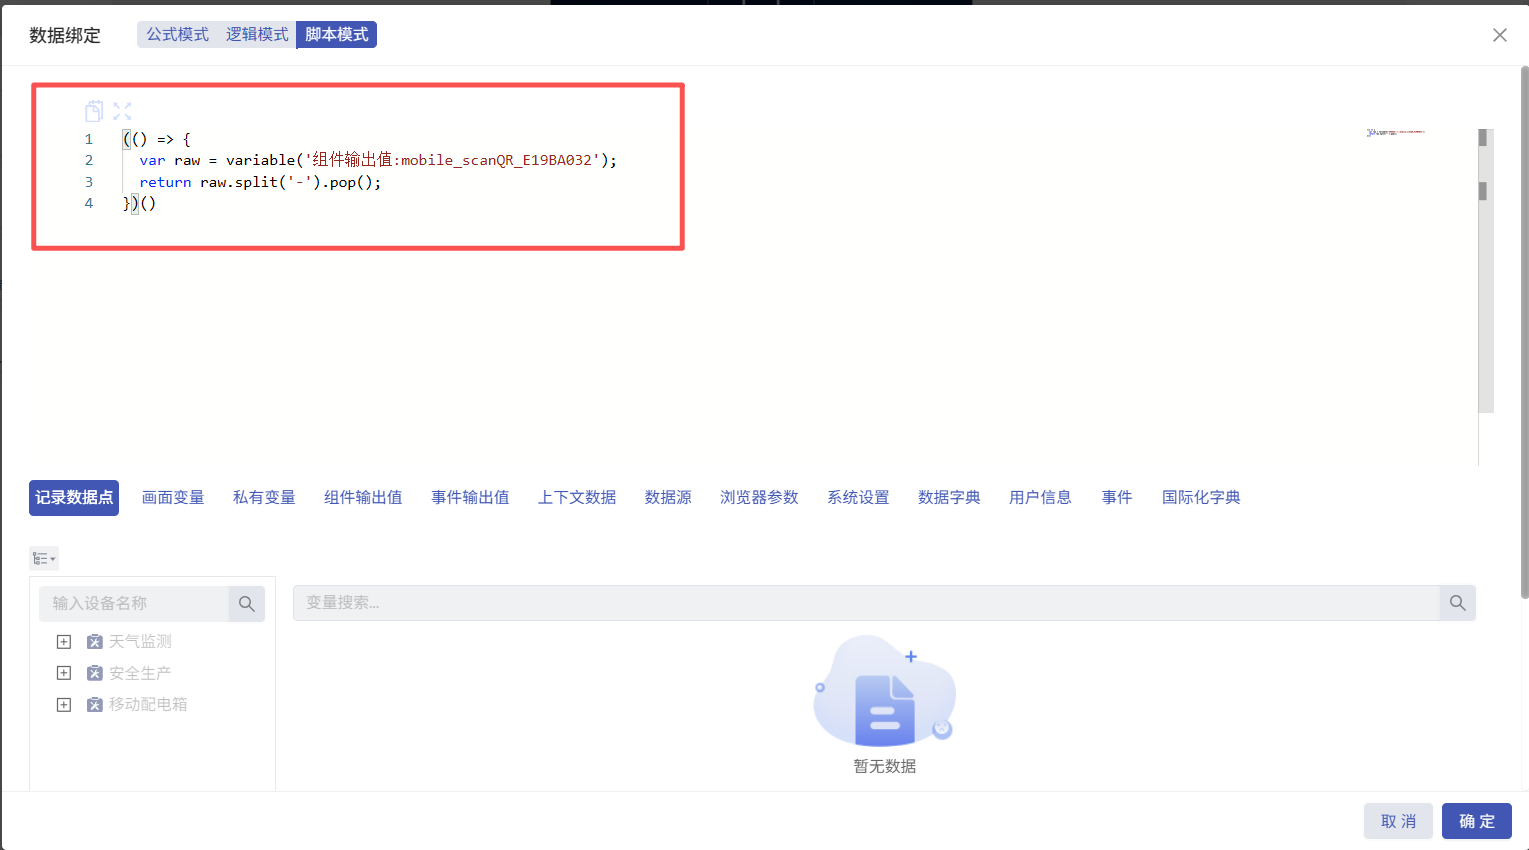
Task: Click the 取消 cancel button
Action: [1398, 821]
